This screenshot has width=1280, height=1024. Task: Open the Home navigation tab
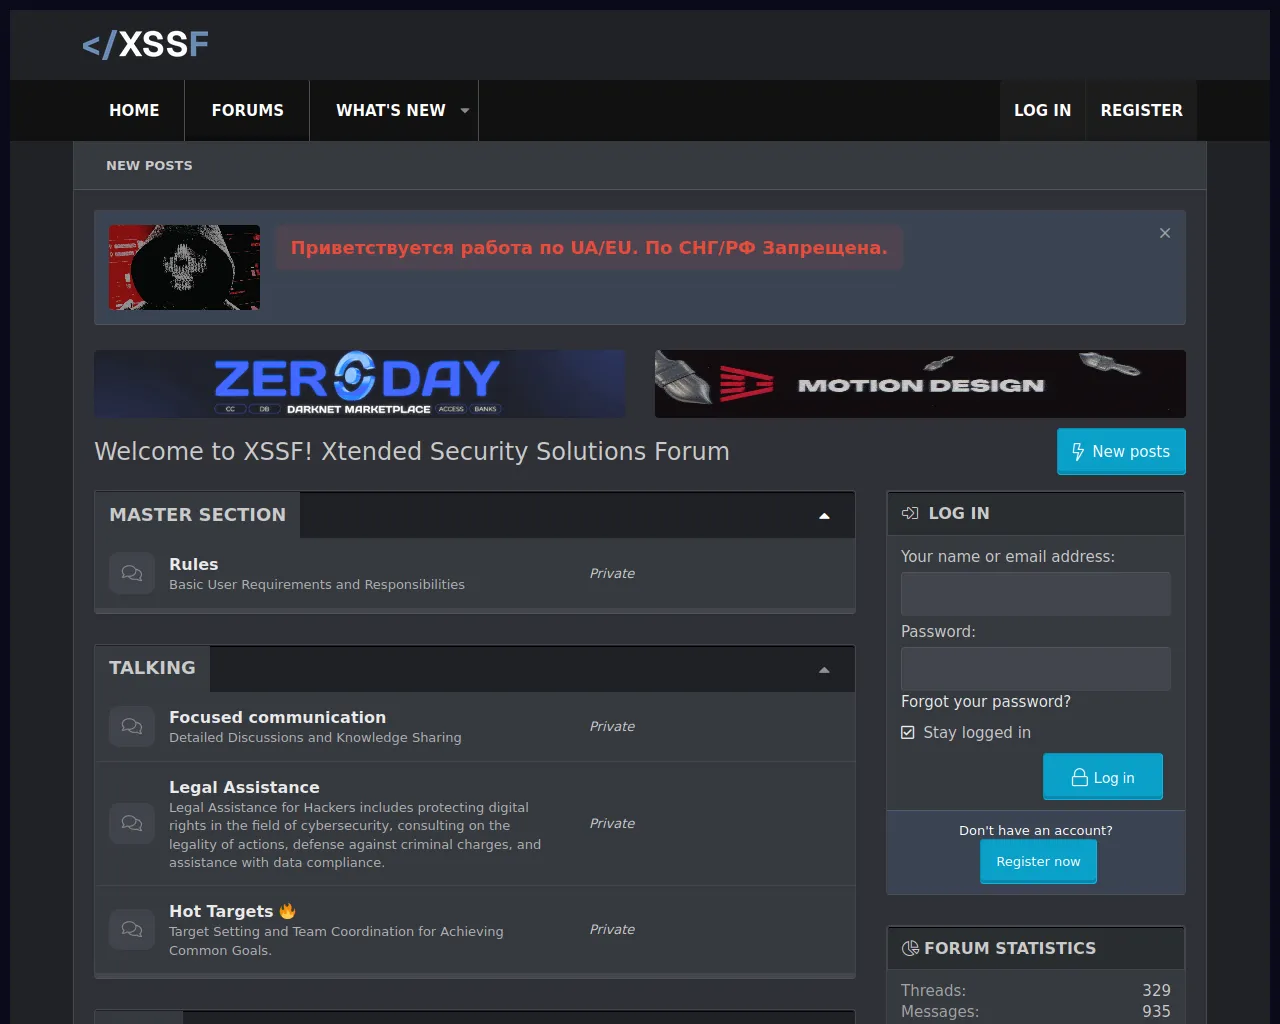[x=134, y=111]
